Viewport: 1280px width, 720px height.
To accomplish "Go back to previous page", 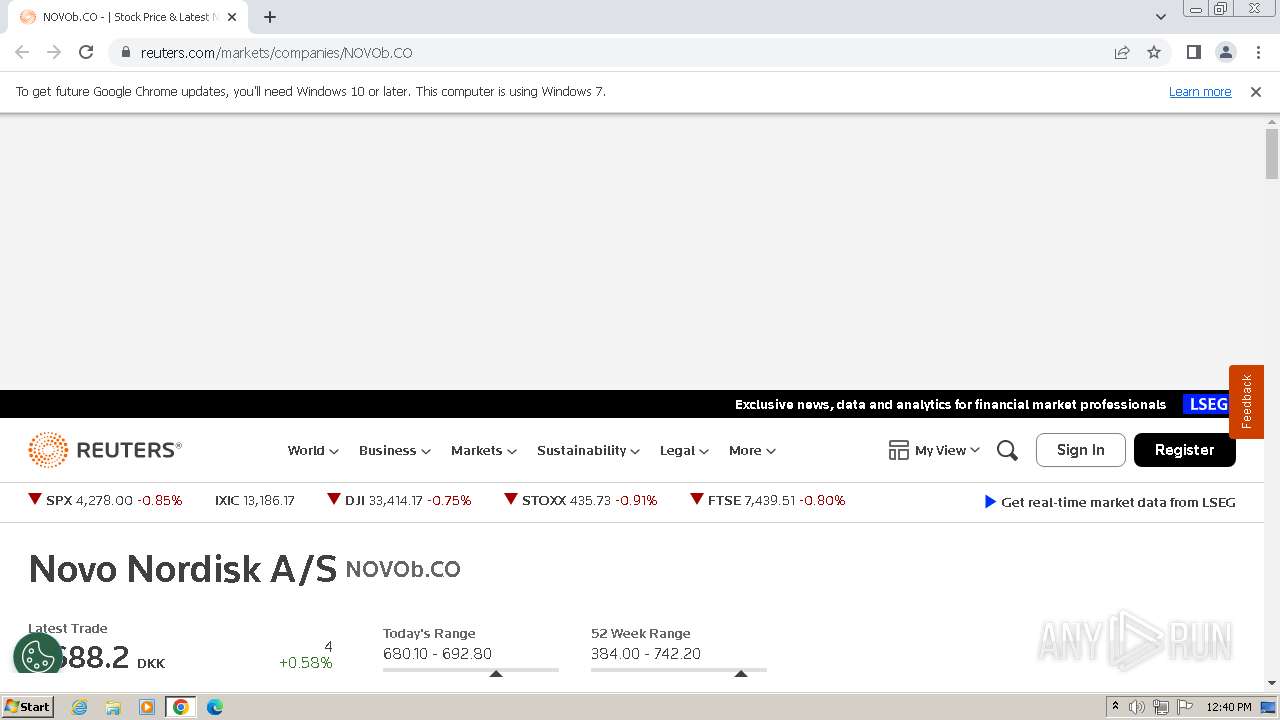I will coord(22,52).
